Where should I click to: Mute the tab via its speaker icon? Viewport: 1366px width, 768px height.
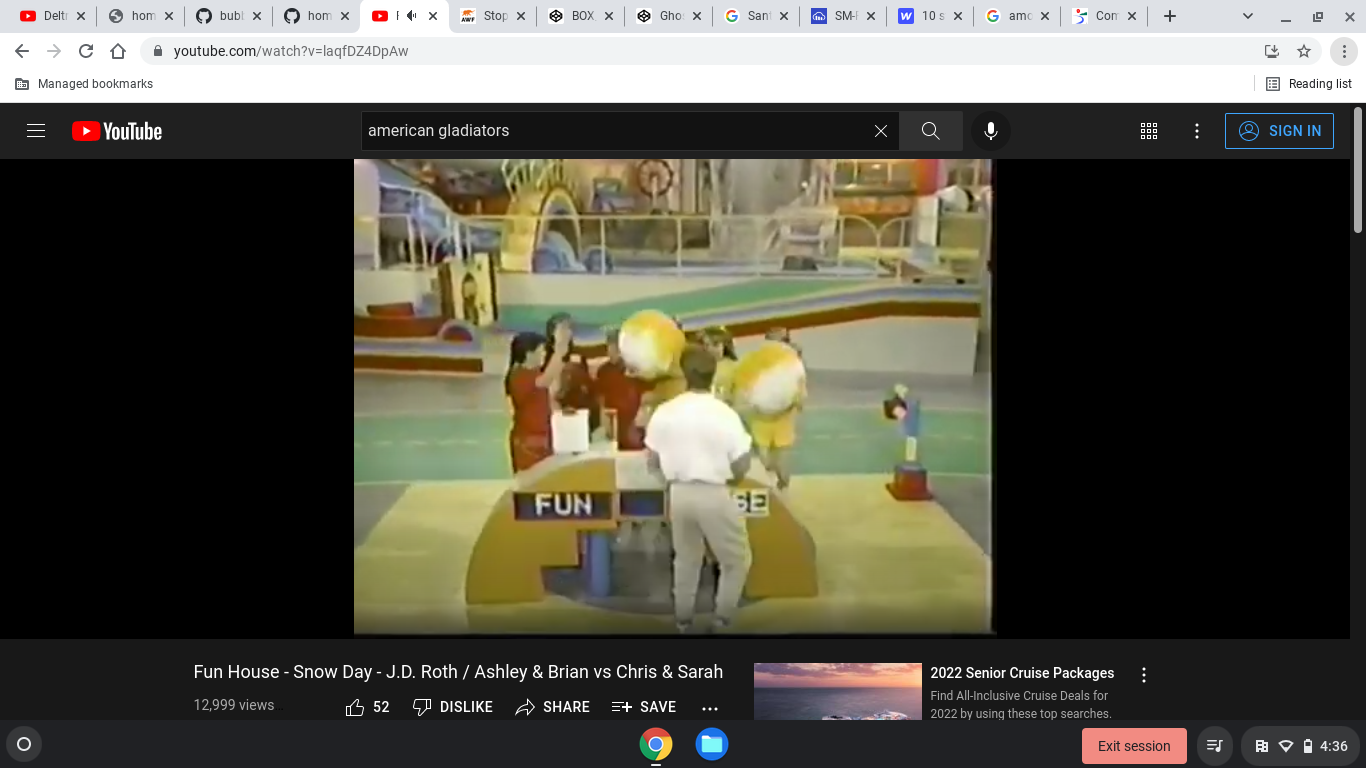[x=412, y=16]
